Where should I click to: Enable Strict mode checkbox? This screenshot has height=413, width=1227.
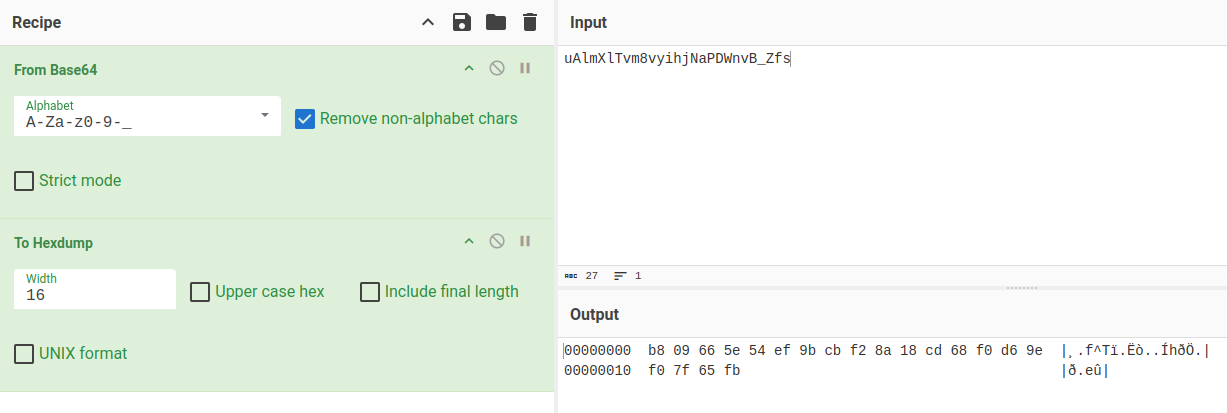24,181
